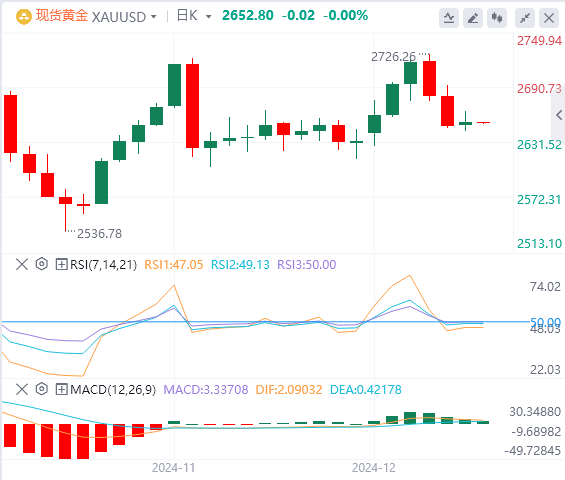Screen dimensions: 565x480
Task: Click the 2024-12 date axis label
Action: [x=374, y=468]
